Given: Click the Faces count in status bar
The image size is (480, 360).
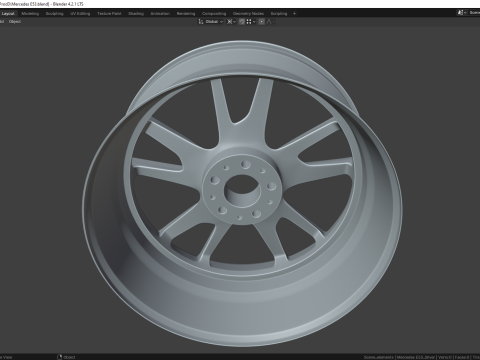Looking at the screenshot, I should click(462, 357).
